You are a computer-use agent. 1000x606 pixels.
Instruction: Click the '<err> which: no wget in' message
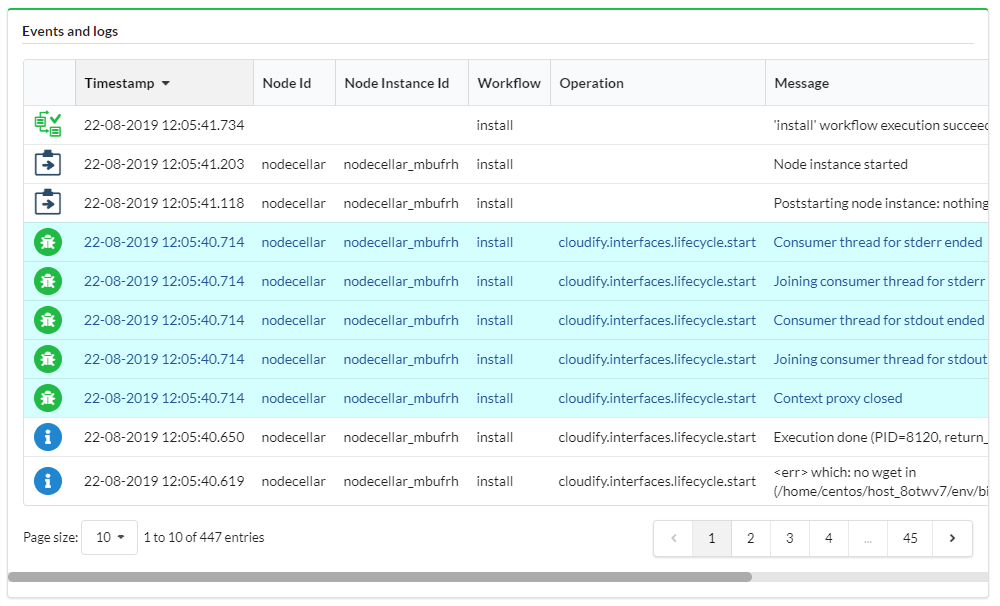881,481
